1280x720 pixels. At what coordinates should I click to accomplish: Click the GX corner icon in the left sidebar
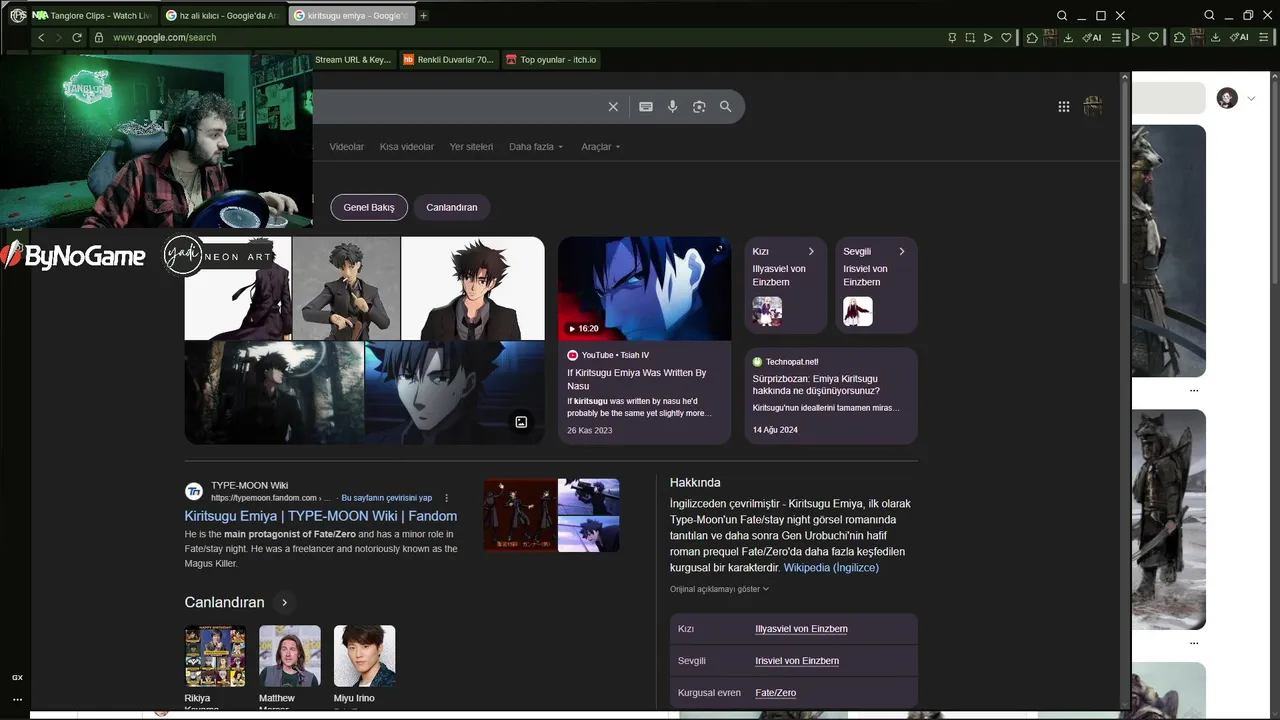pos(17,677)
